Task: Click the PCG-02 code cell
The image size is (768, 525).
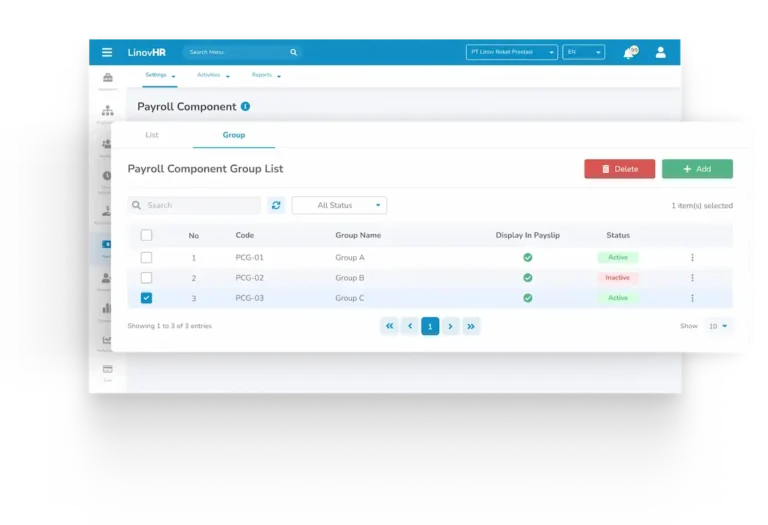Action: click(249, 278)
